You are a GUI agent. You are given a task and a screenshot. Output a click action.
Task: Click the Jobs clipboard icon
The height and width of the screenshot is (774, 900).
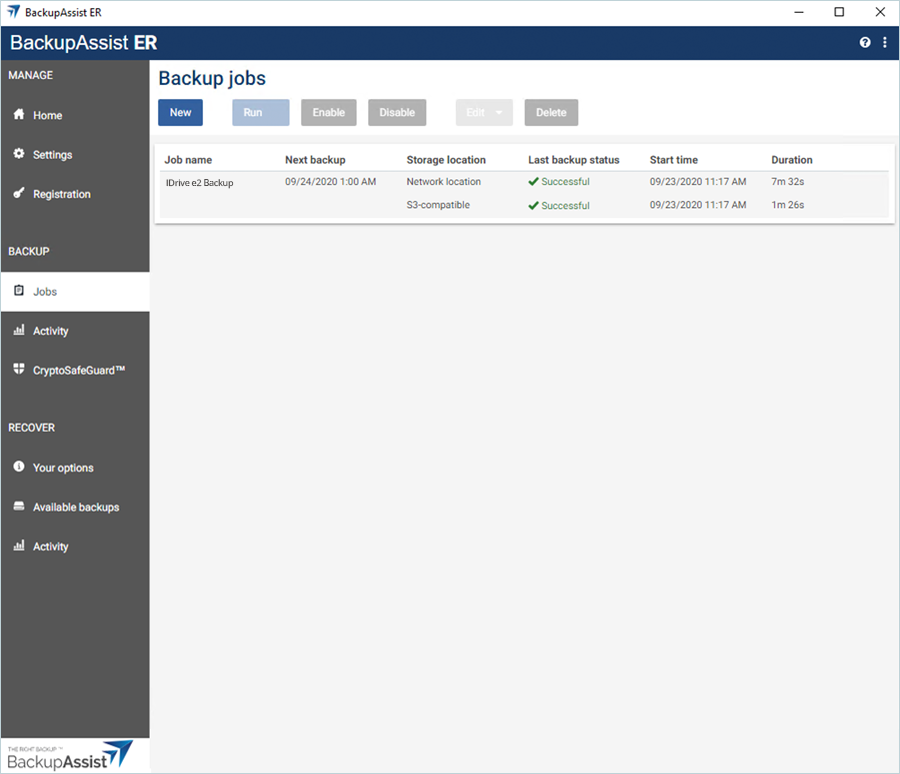tap(18, 291)
